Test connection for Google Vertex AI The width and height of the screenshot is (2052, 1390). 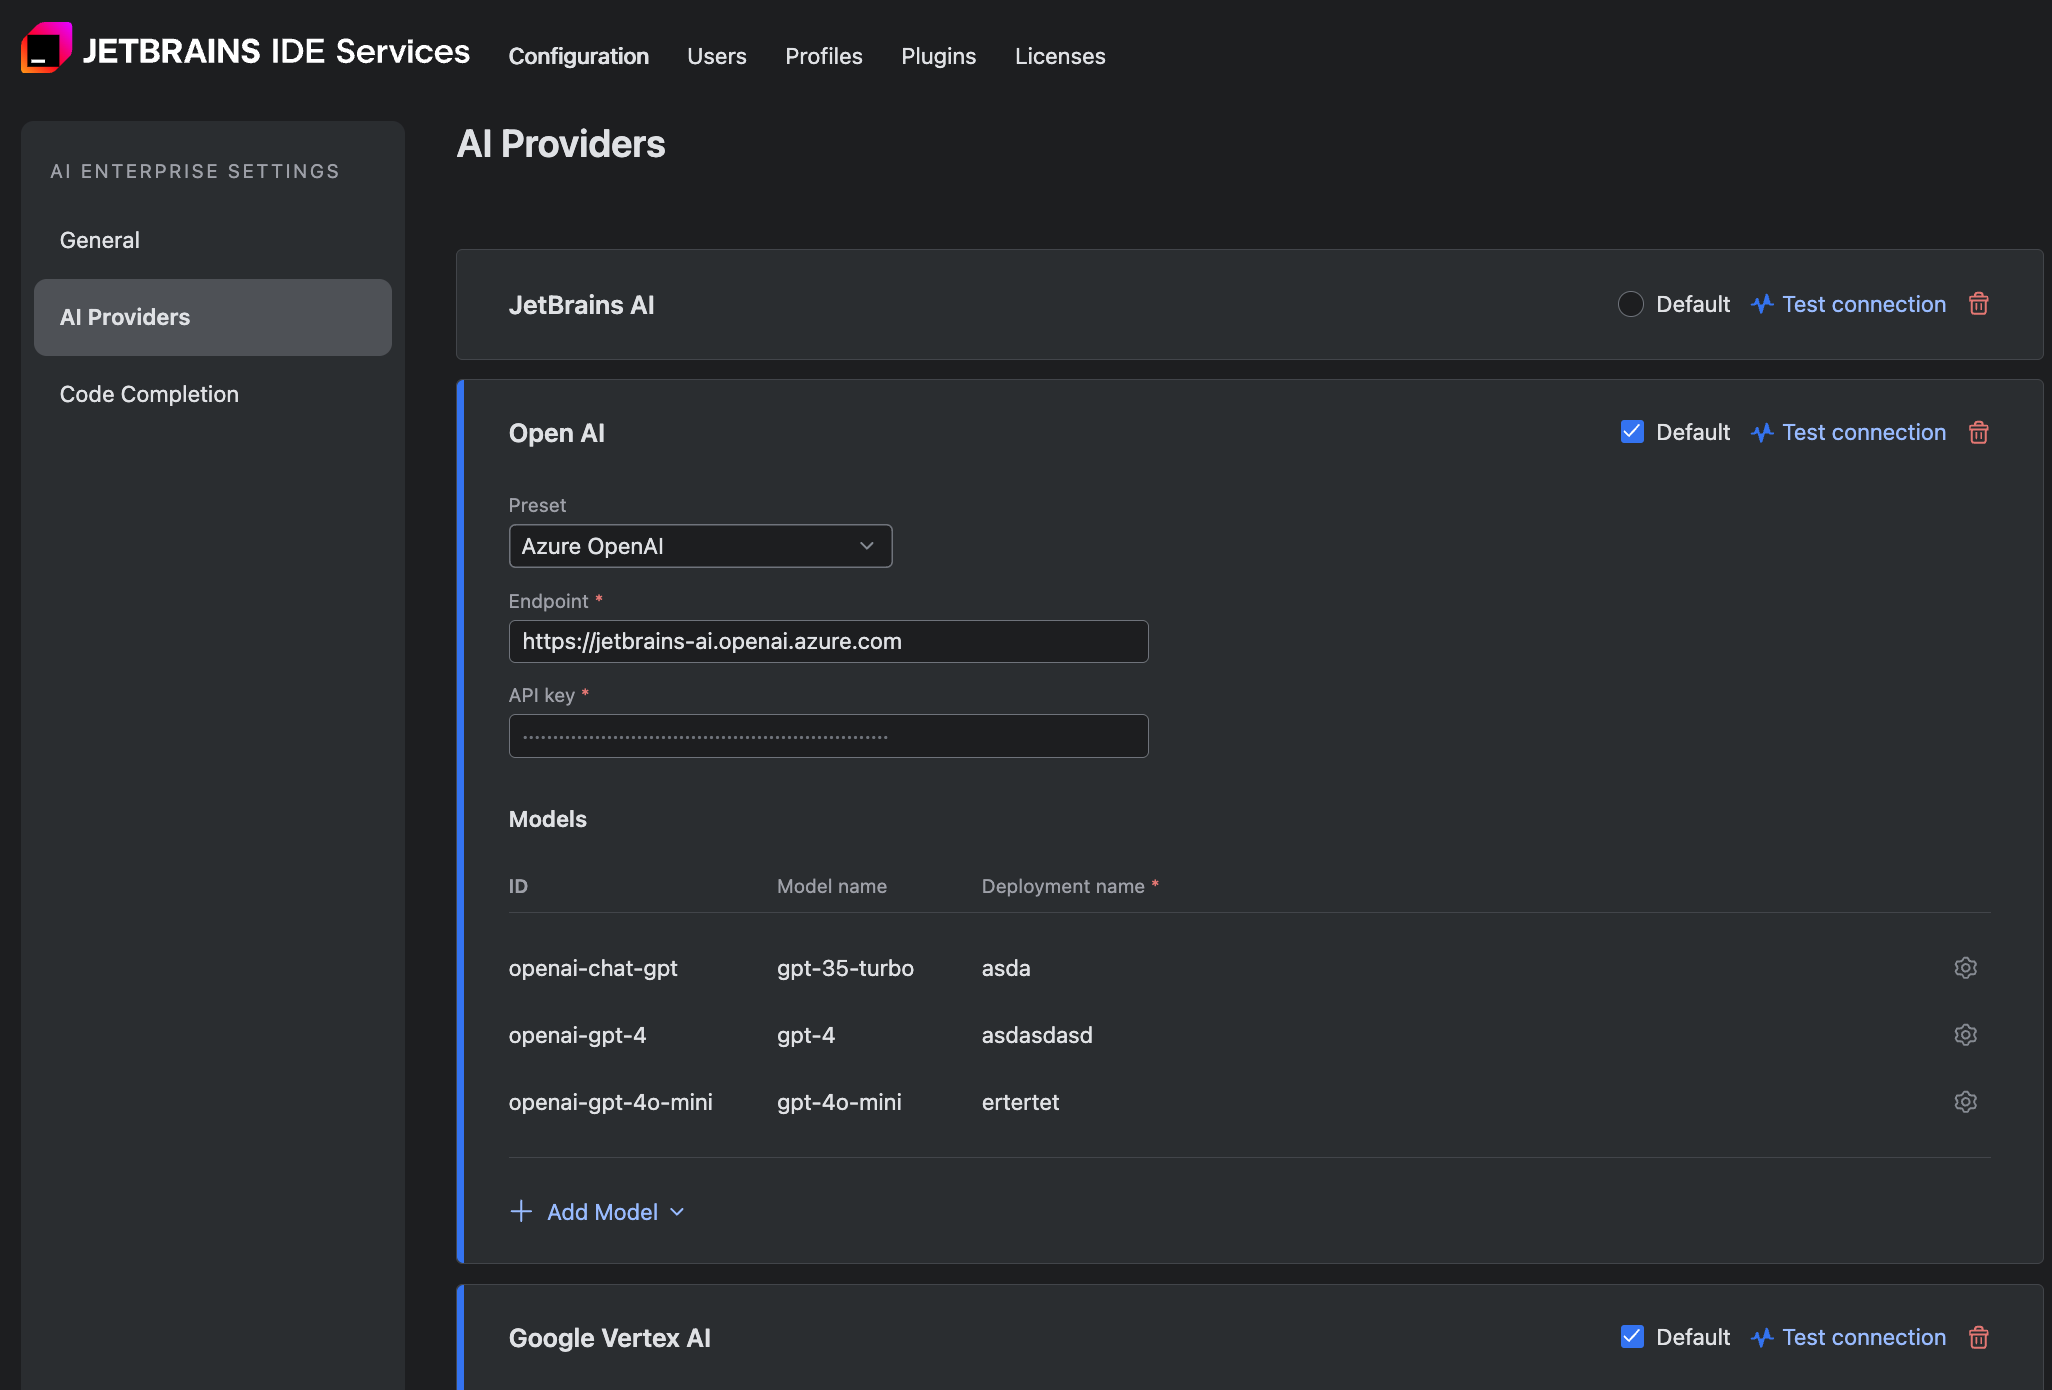(1863, 1337)
